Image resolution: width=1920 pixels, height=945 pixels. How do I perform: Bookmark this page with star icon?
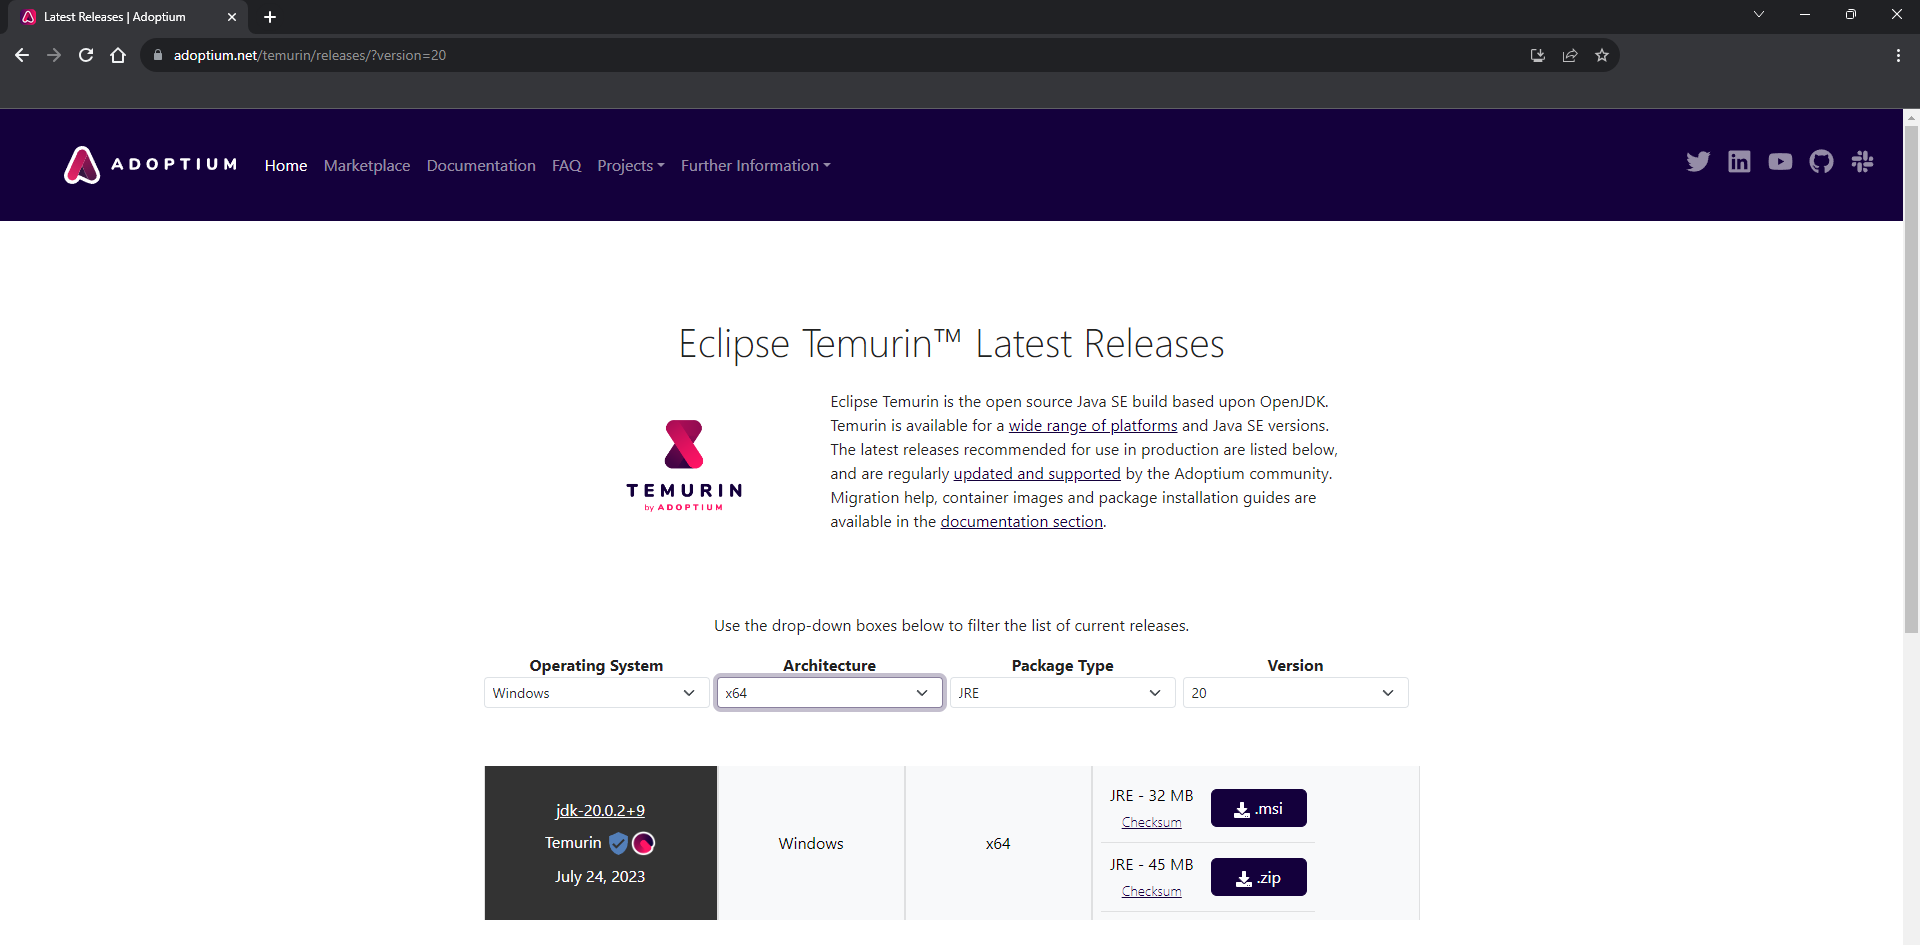(x=1602, y=55)
